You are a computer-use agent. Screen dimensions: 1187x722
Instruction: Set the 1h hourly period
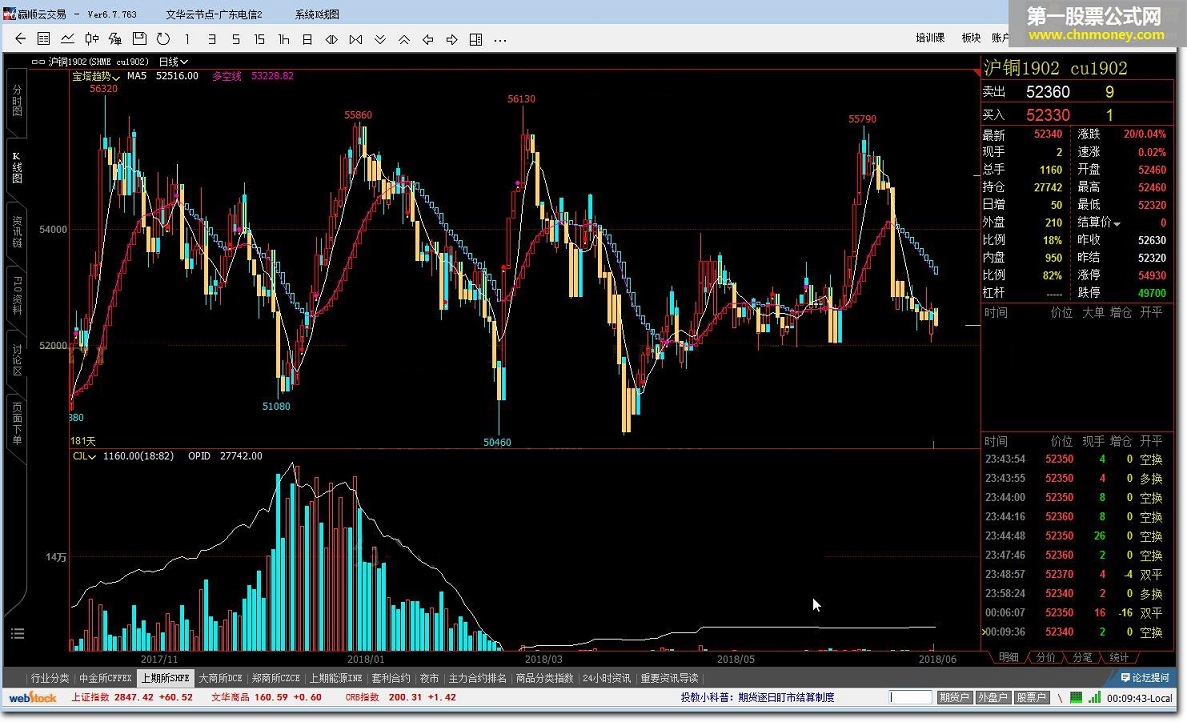click(284, 39)
